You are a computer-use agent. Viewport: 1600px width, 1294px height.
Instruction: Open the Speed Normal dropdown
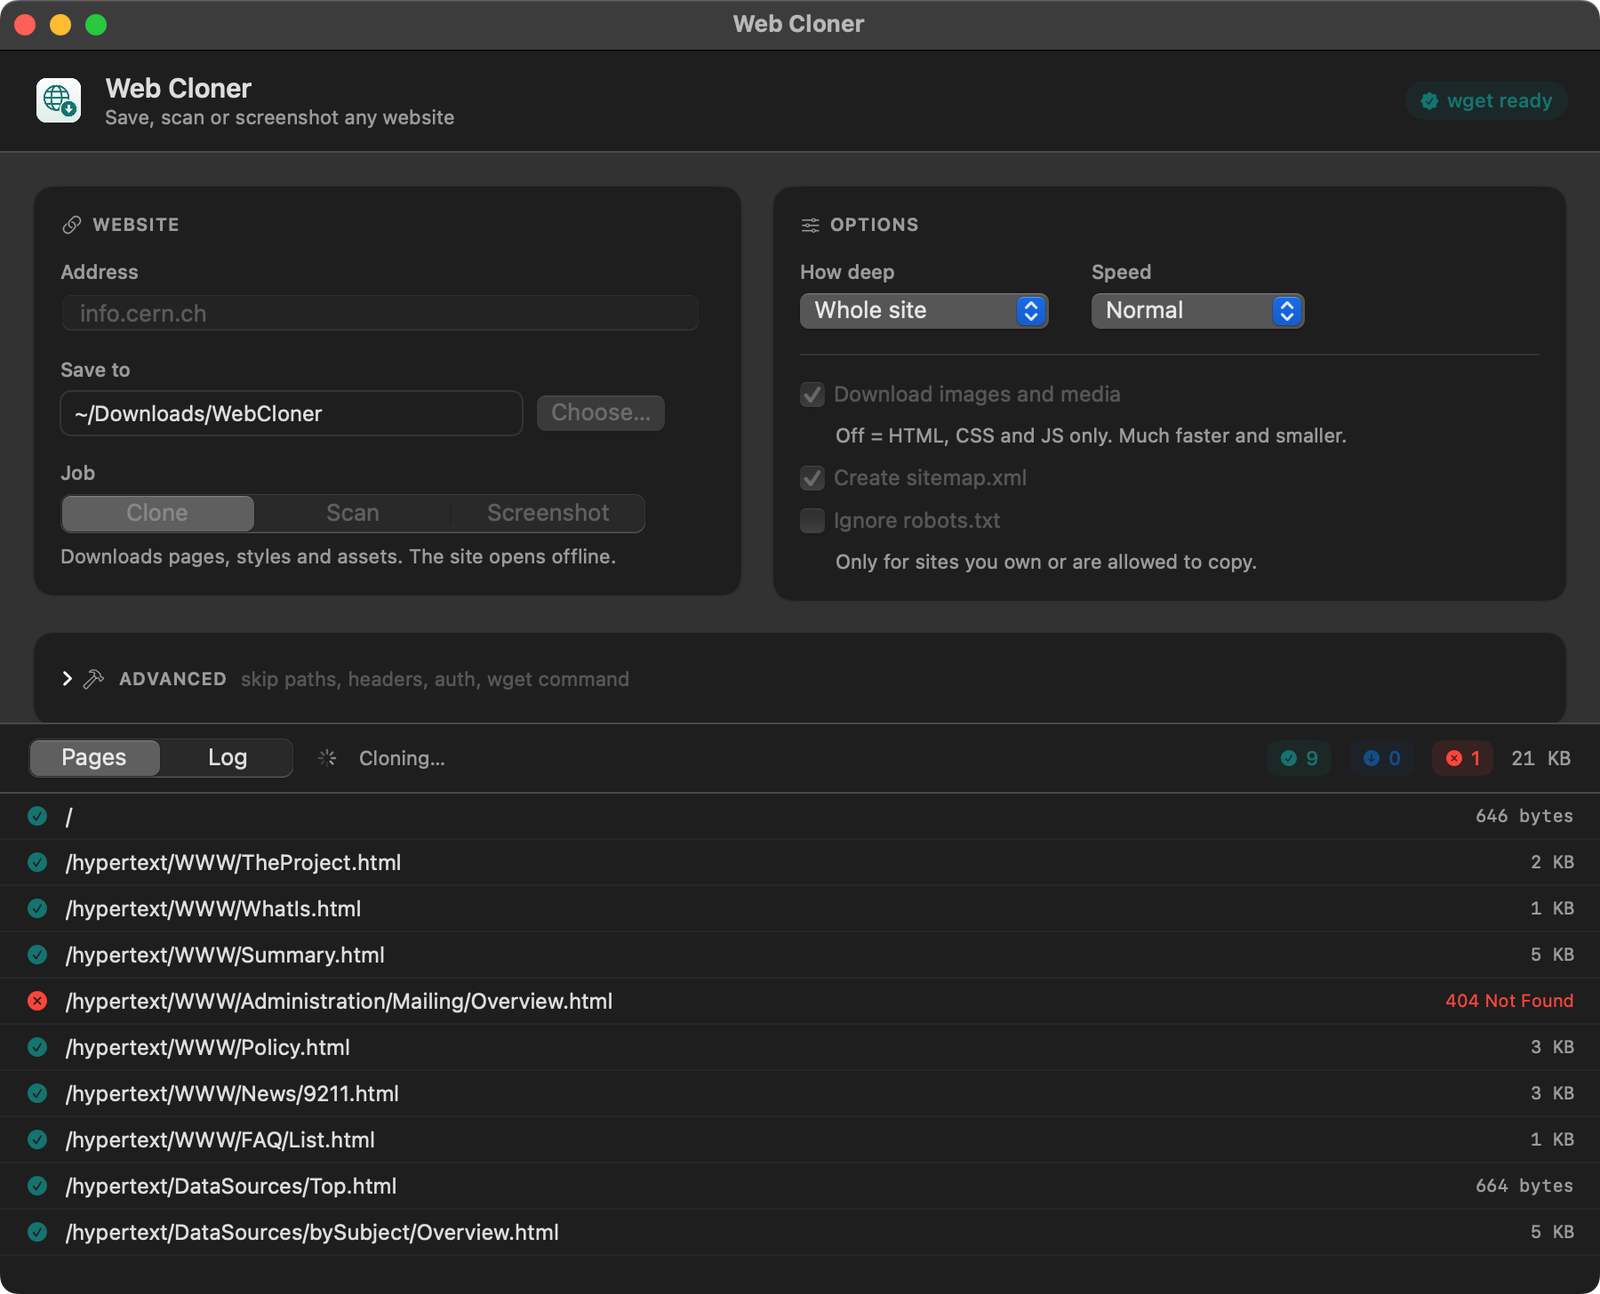1197,311
